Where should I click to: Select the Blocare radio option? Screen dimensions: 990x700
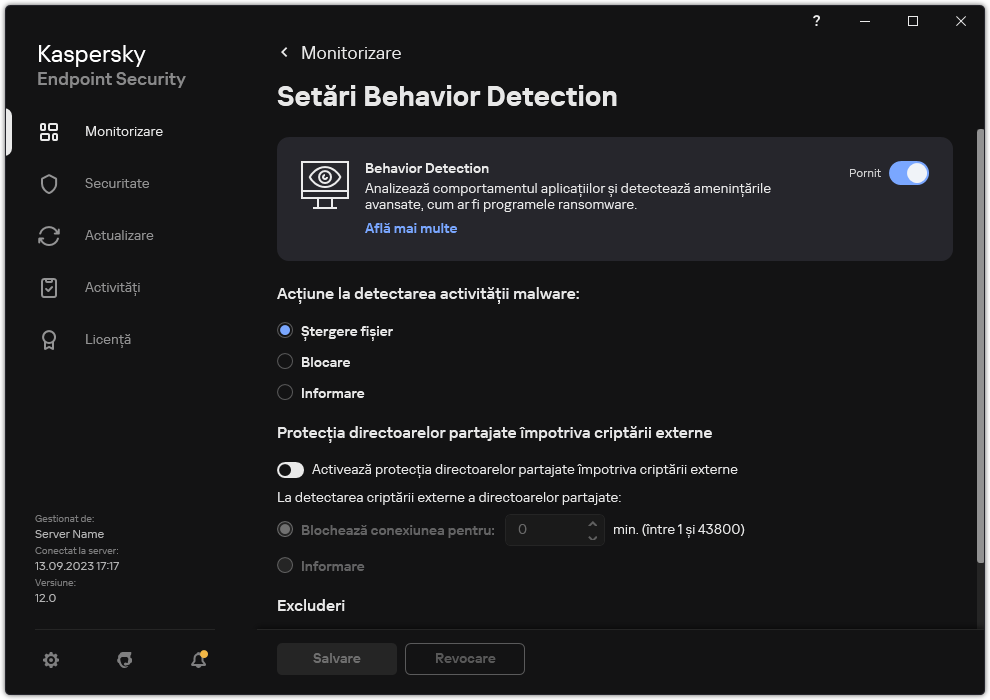click(285, 362)
